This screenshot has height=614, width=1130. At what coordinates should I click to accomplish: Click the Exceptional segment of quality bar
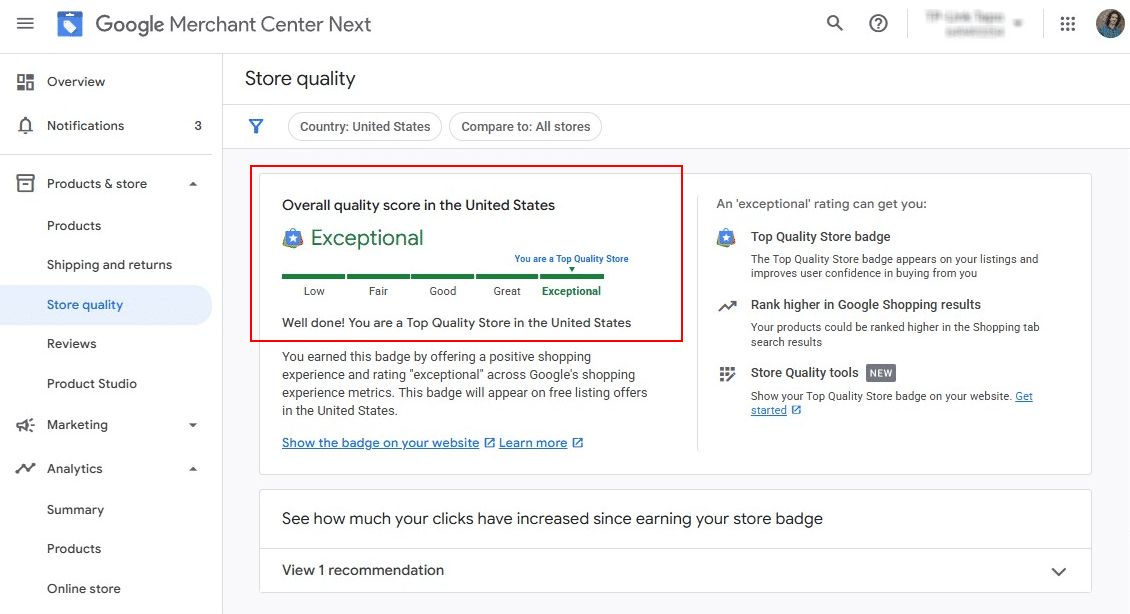(x=571, y=277)
